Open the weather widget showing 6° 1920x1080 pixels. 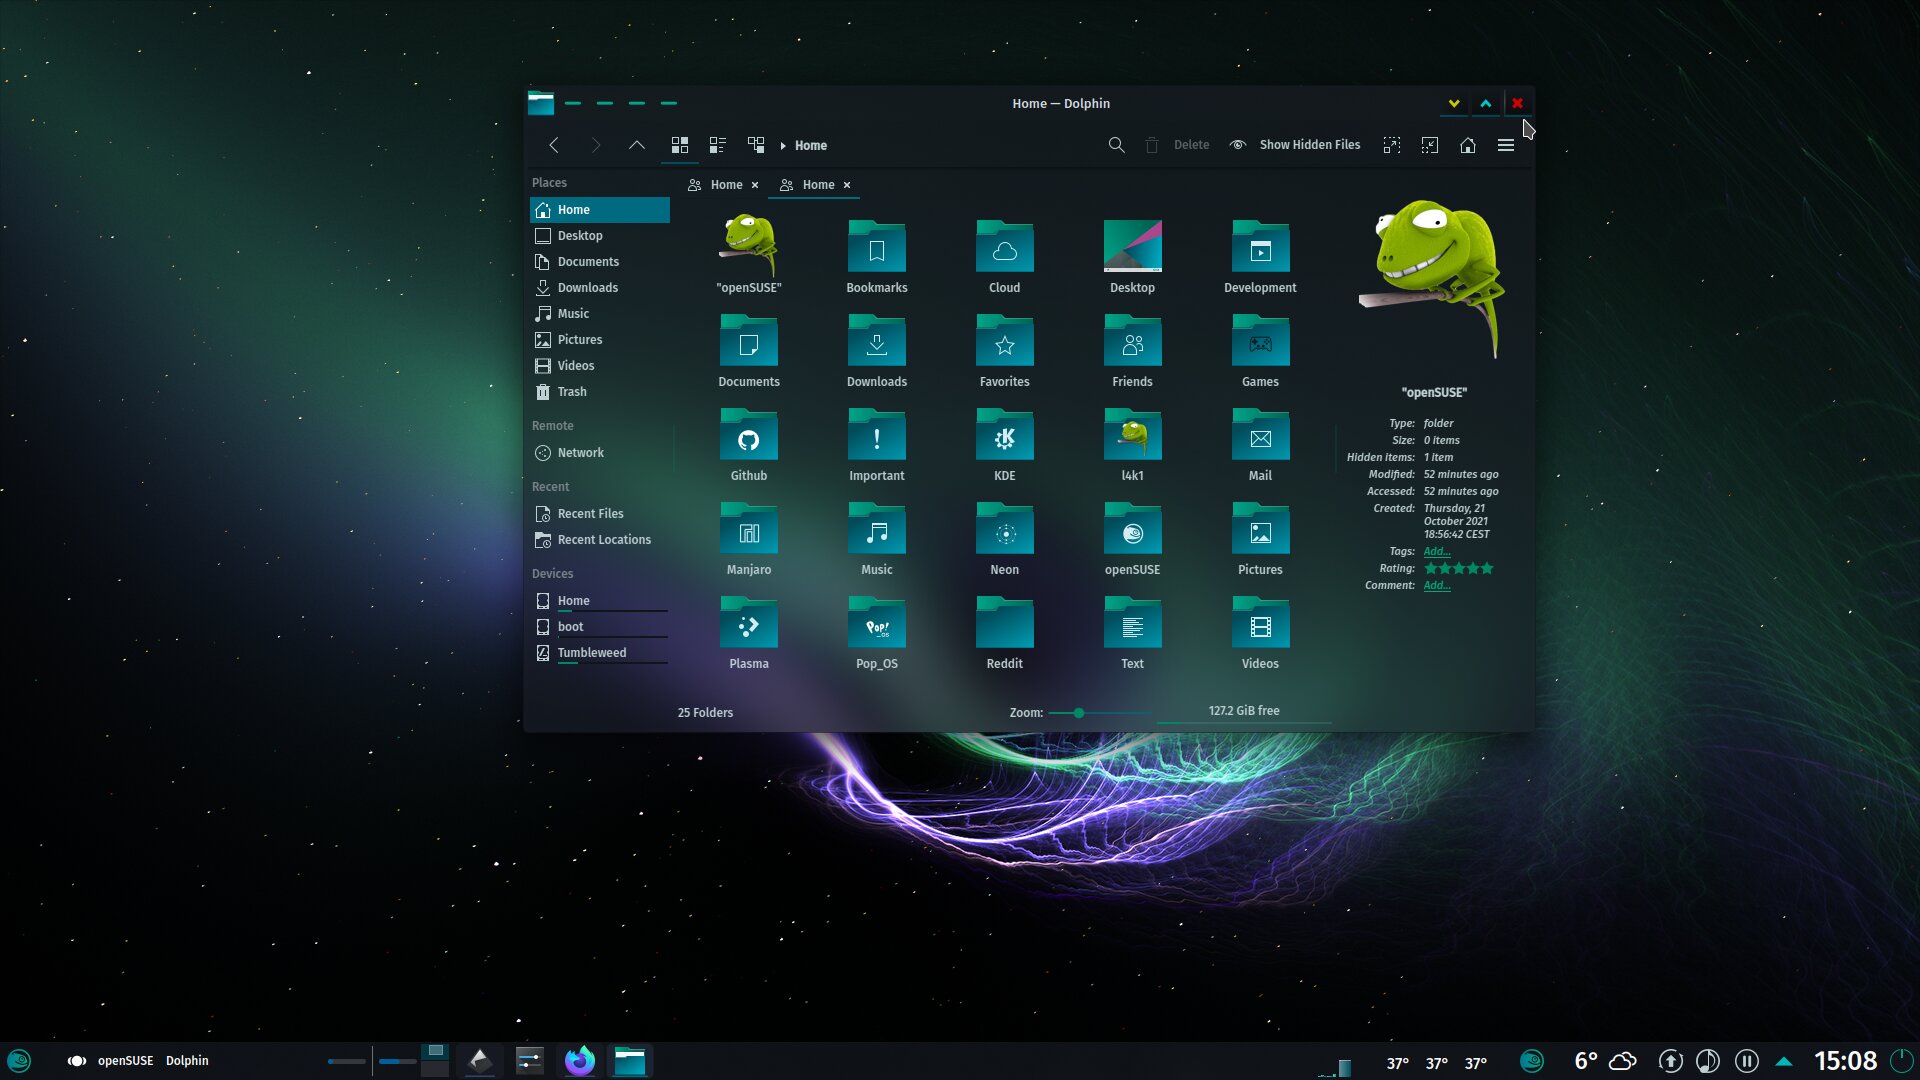point(1605,1061)
